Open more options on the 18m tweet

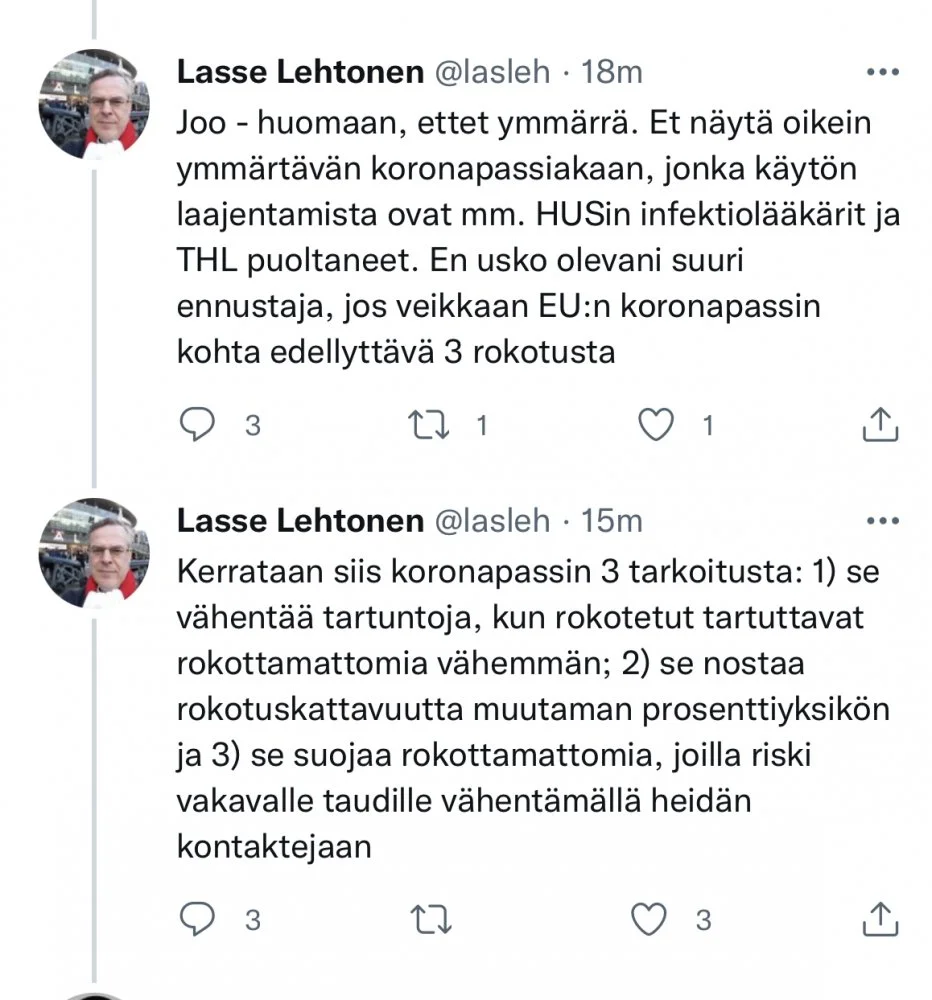pyautogui.click(x=882, y=73)
